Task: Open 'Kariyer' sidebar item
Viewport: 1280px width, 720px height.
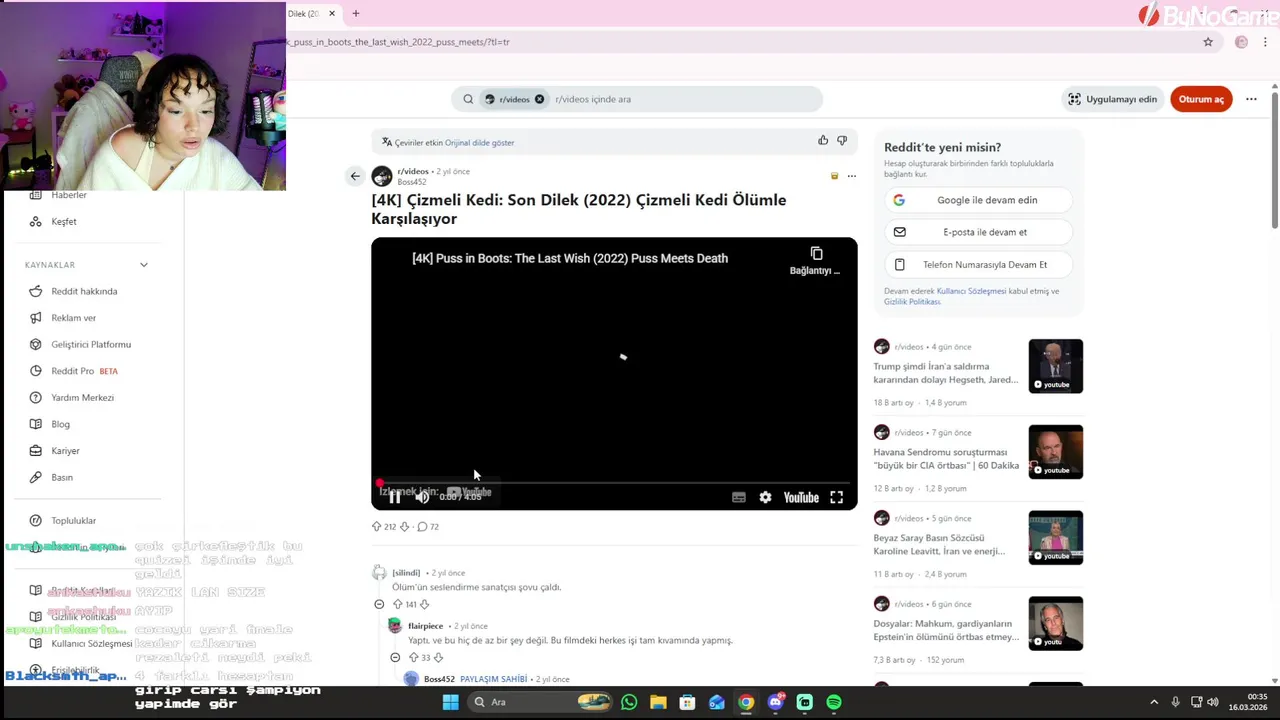Action: (x=65, y=451)
